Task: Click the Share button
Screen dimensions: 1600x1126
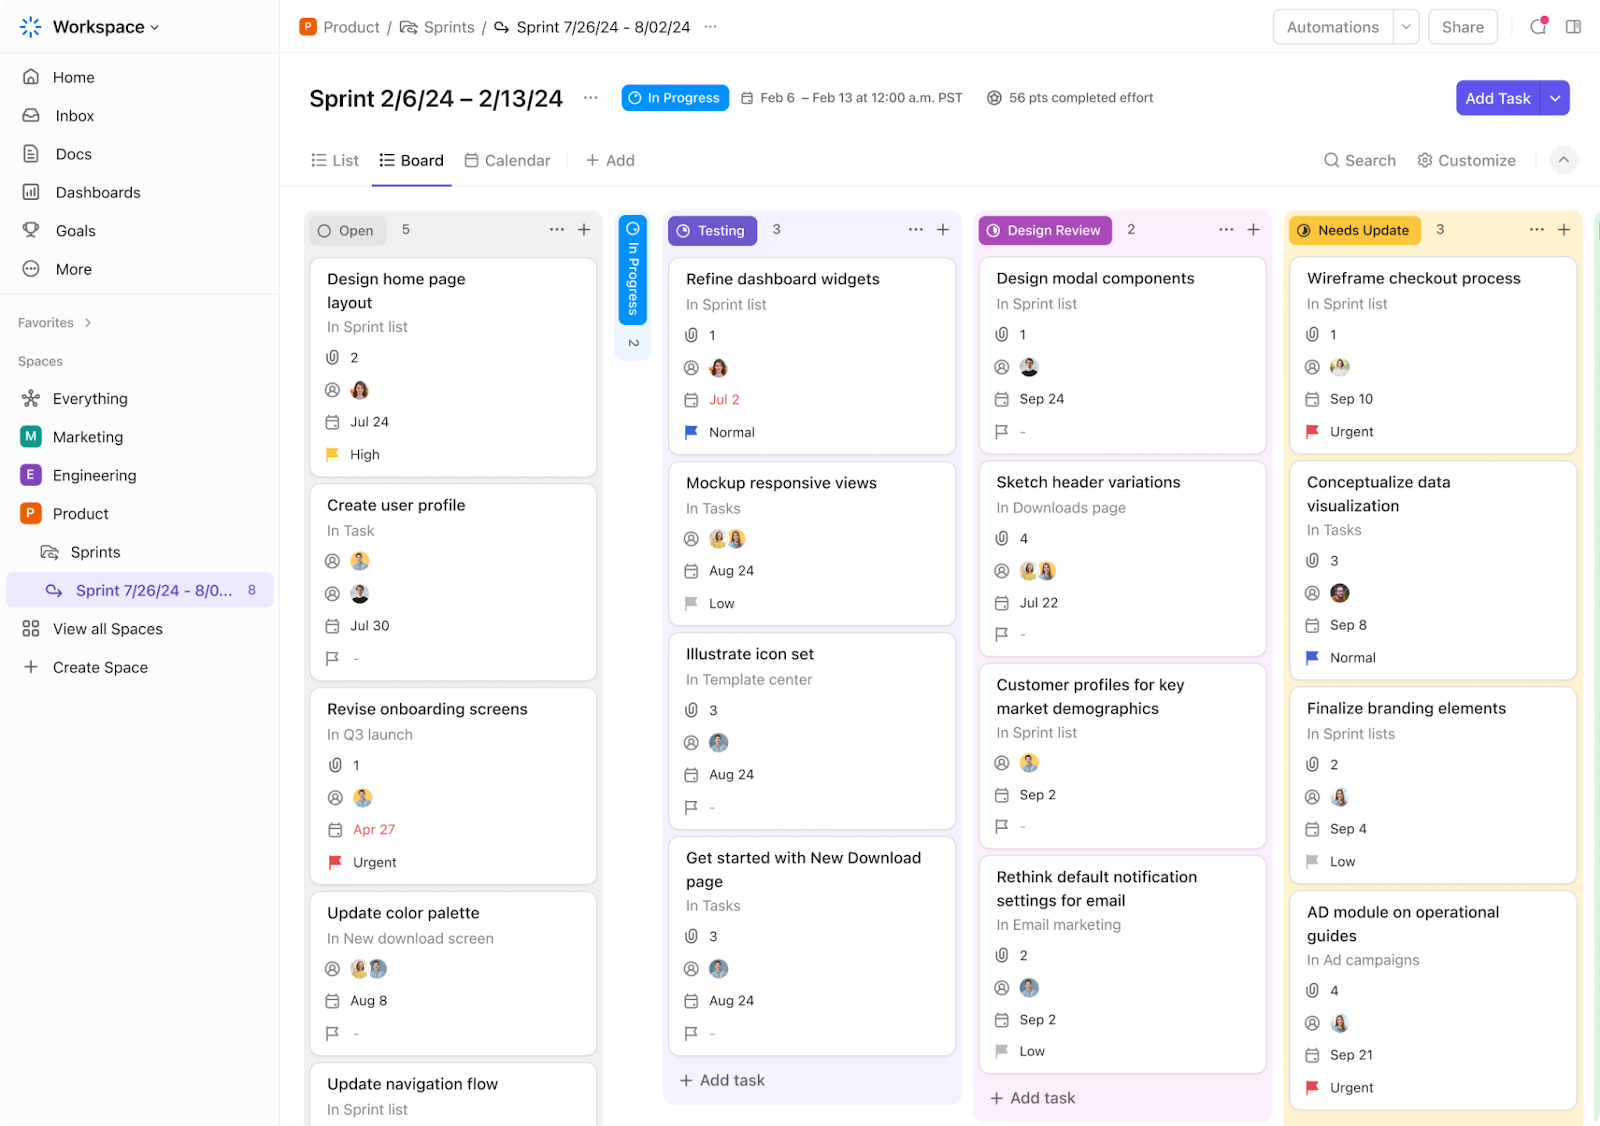Action: (x=1462, y=27)
